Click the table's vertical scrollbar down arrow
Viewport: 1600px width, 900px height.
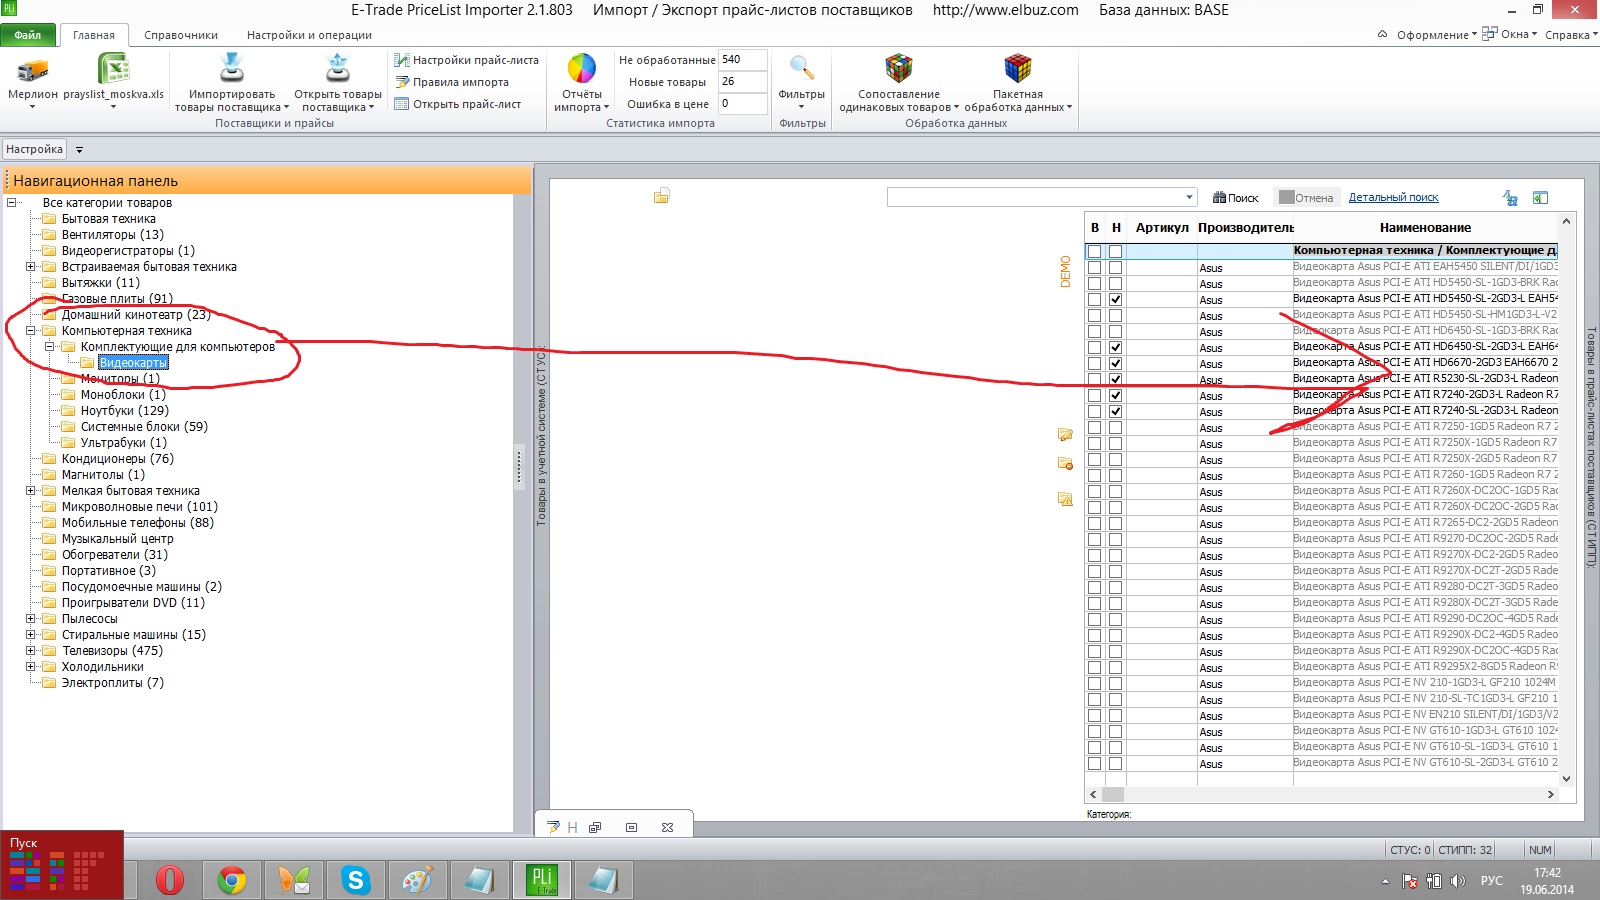1566,778
